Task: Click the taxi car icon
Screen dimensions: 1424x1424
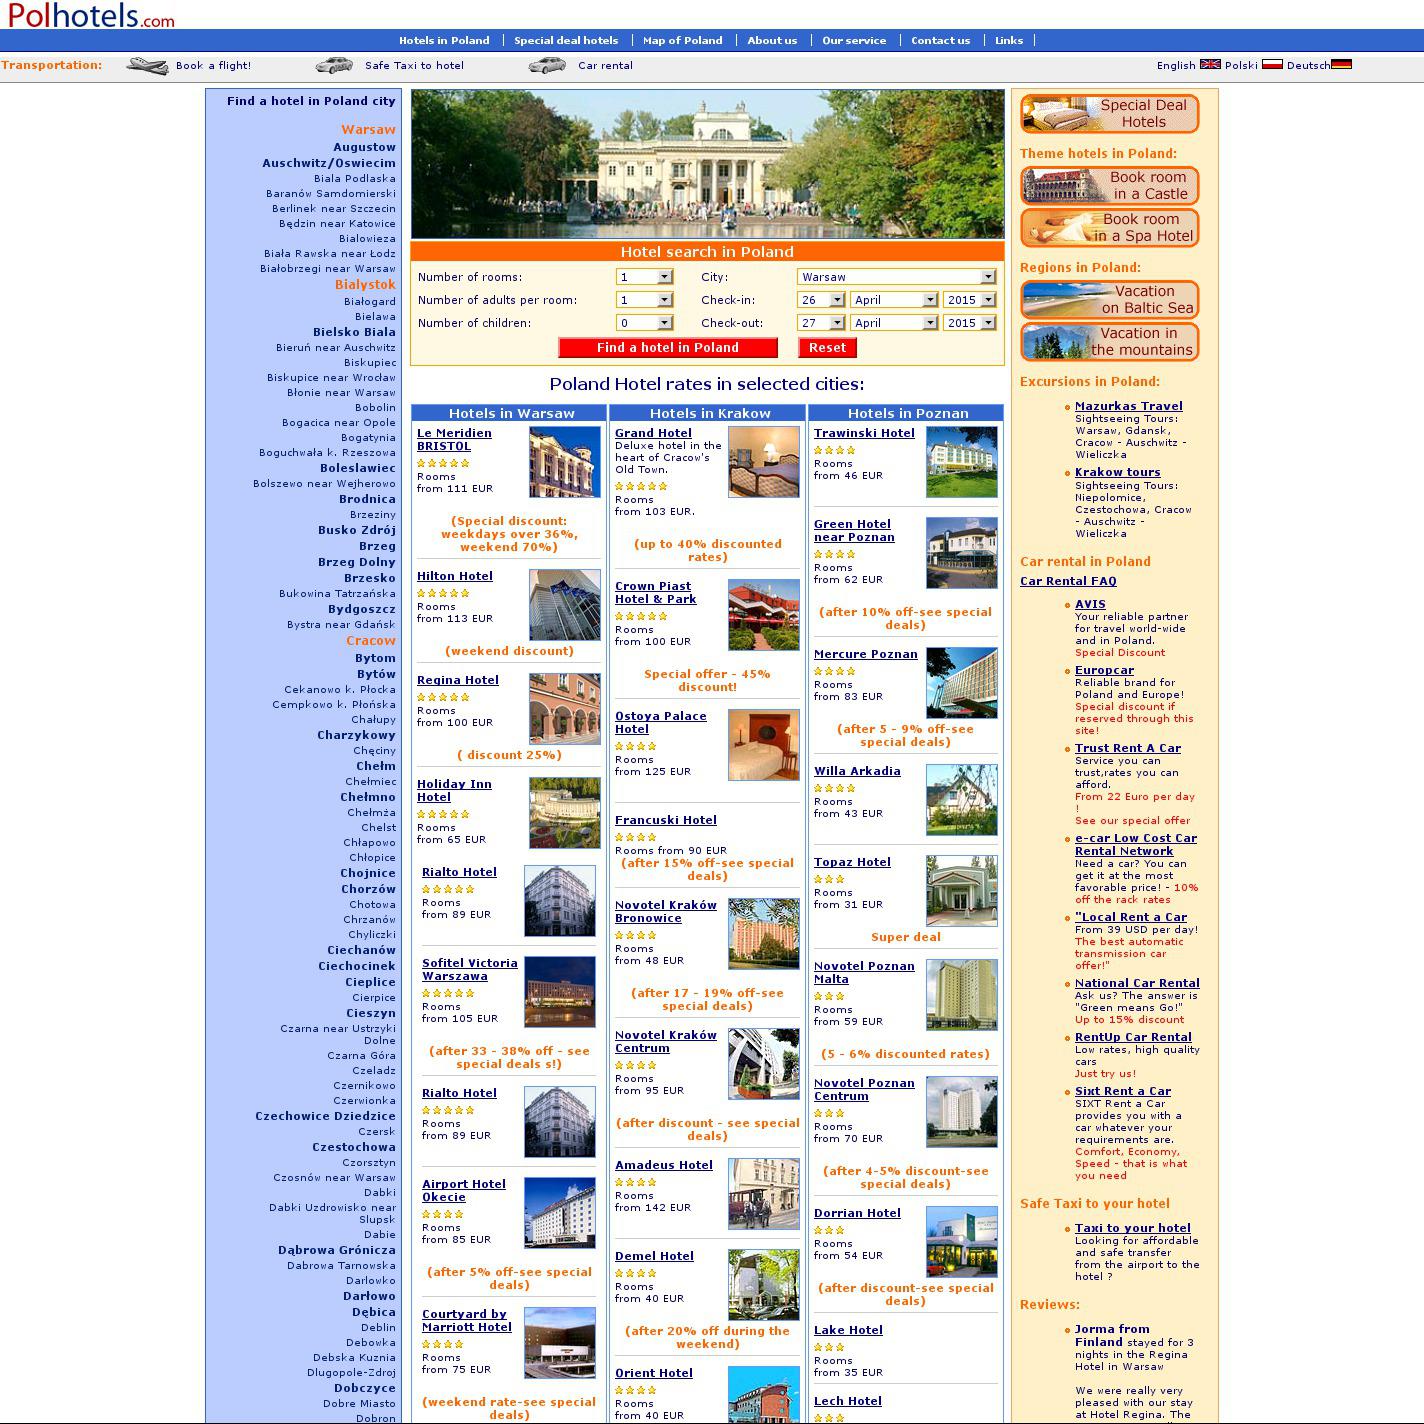Action: 334,66
